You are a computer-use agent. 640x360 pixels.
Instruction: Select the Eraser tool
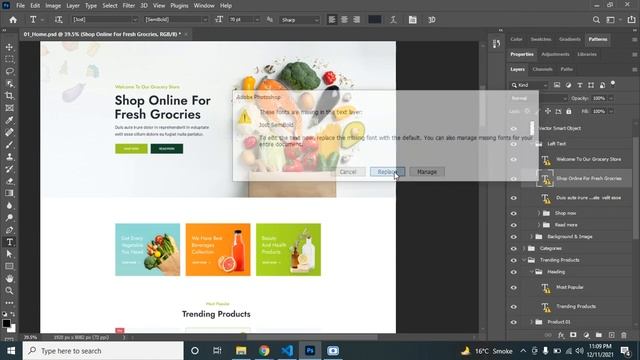tap(9, 181)
